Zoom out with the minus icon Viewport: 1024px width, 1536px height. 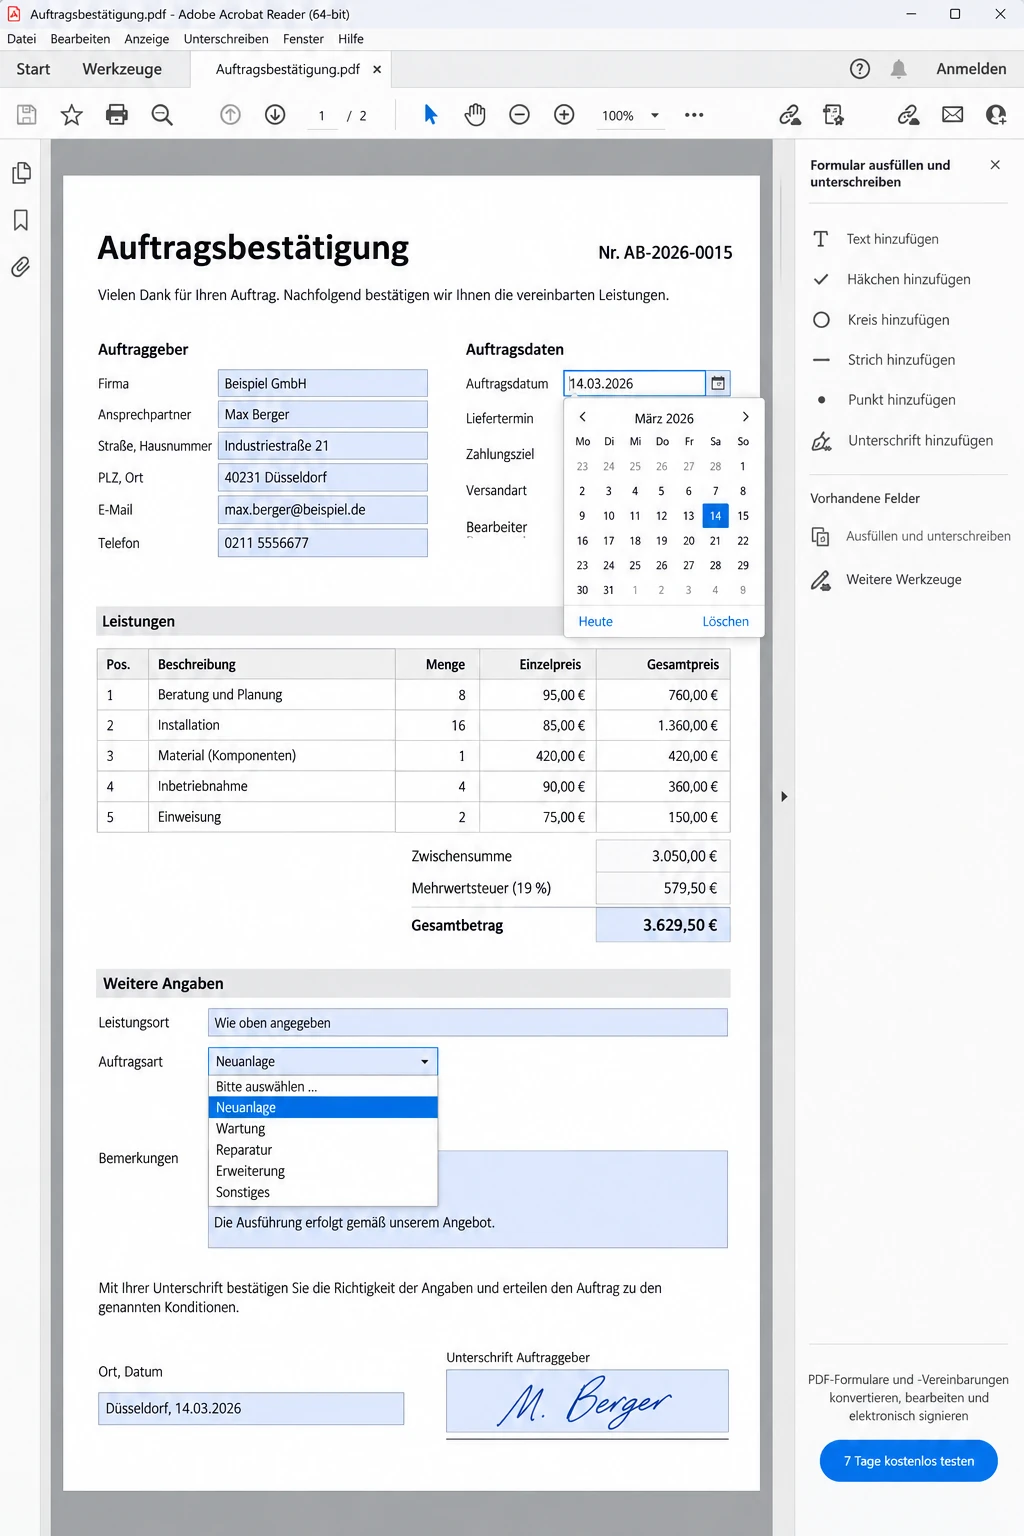pyautogui.click(x=519, y=115)
